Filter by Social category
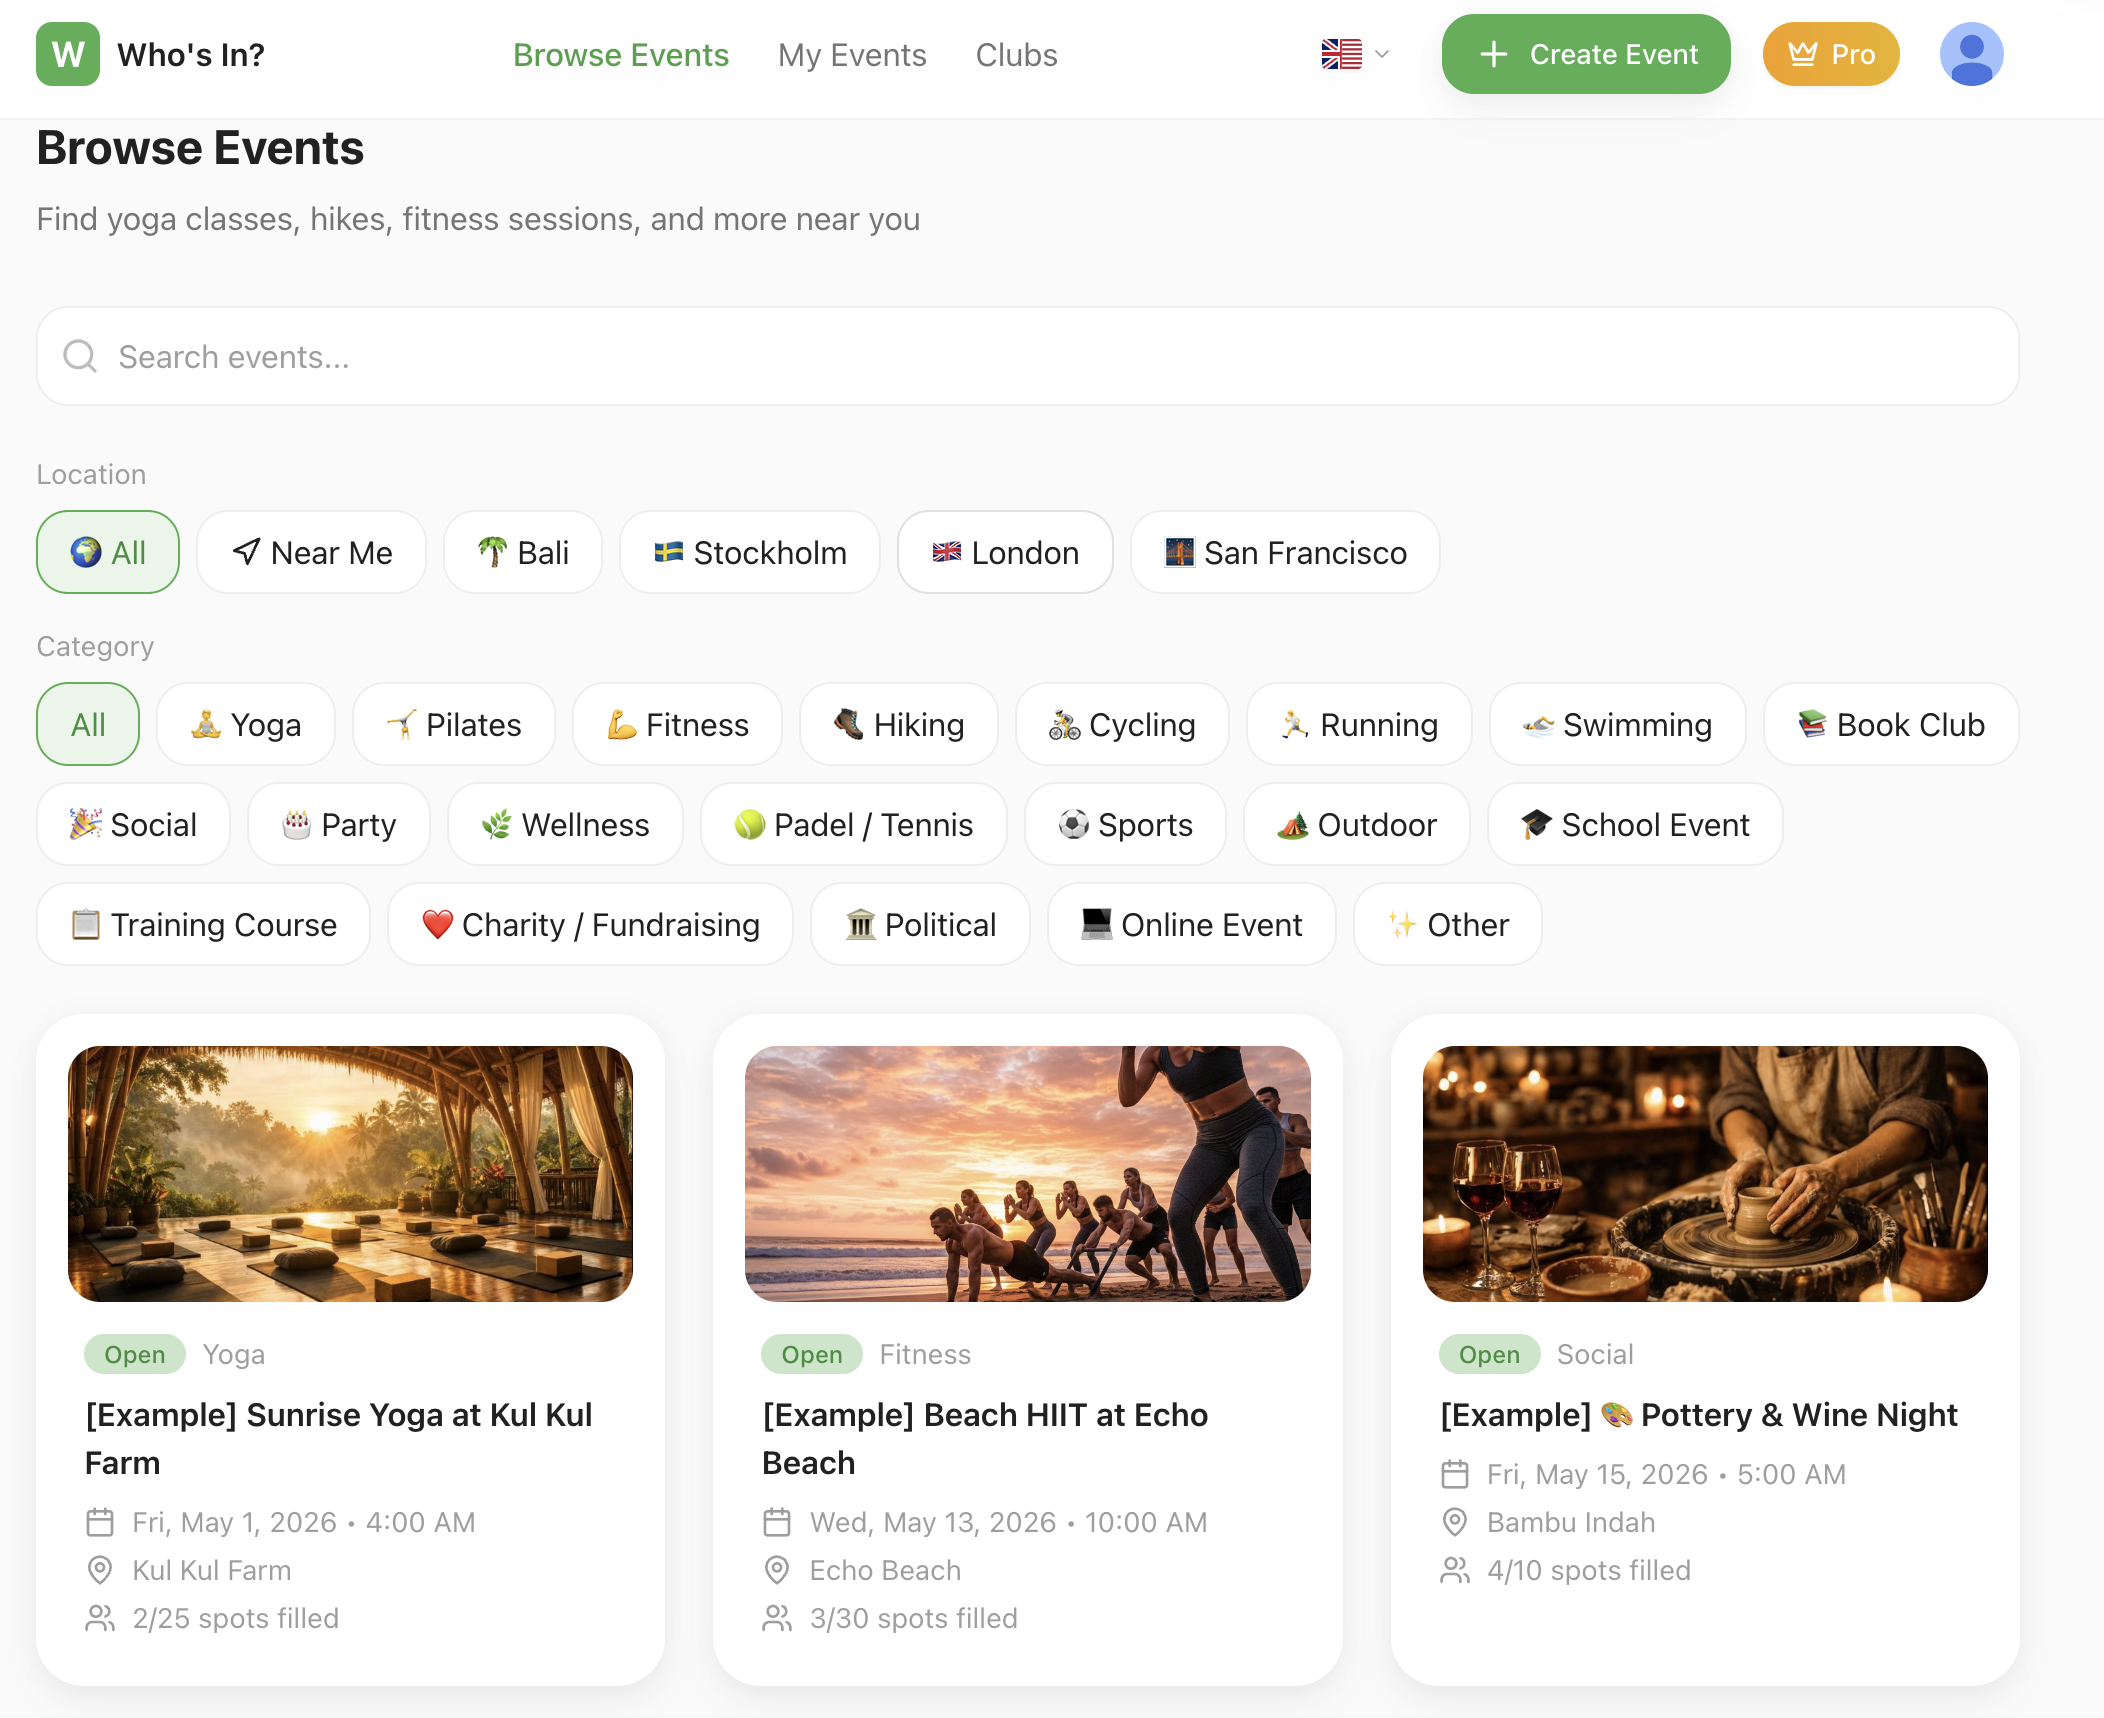This screenshot has width=2104, height=1718. click(x=133, y=824)
